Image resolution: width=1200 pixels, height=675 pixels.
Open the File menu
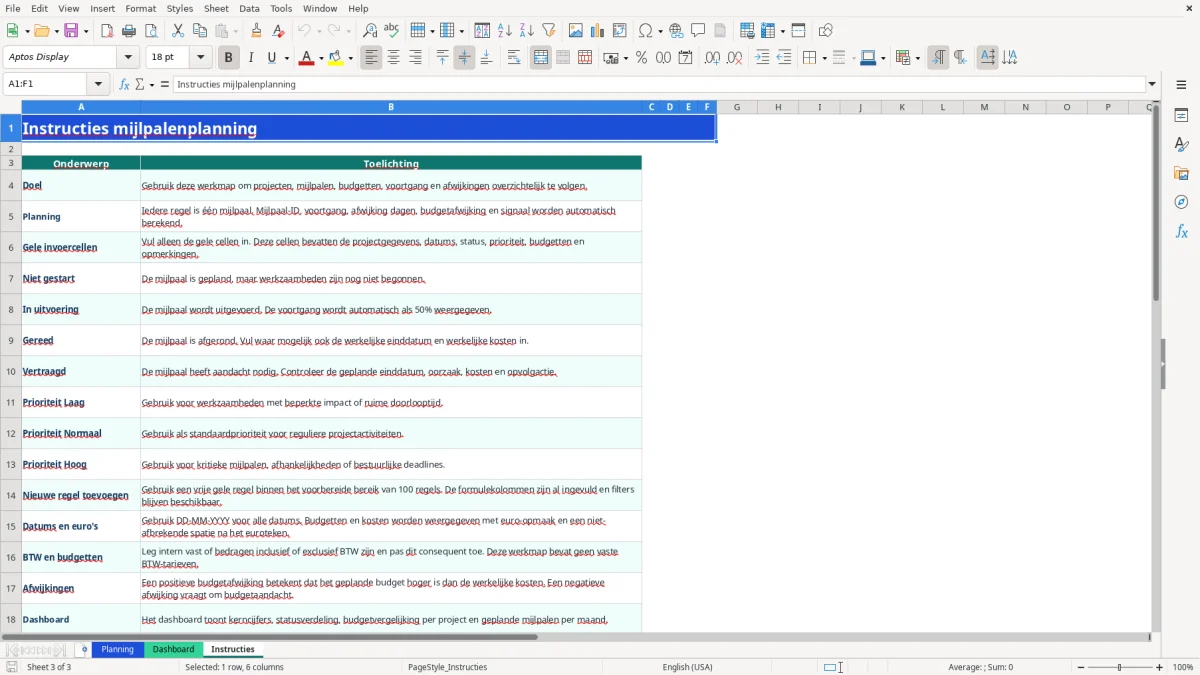coord(13,8)
